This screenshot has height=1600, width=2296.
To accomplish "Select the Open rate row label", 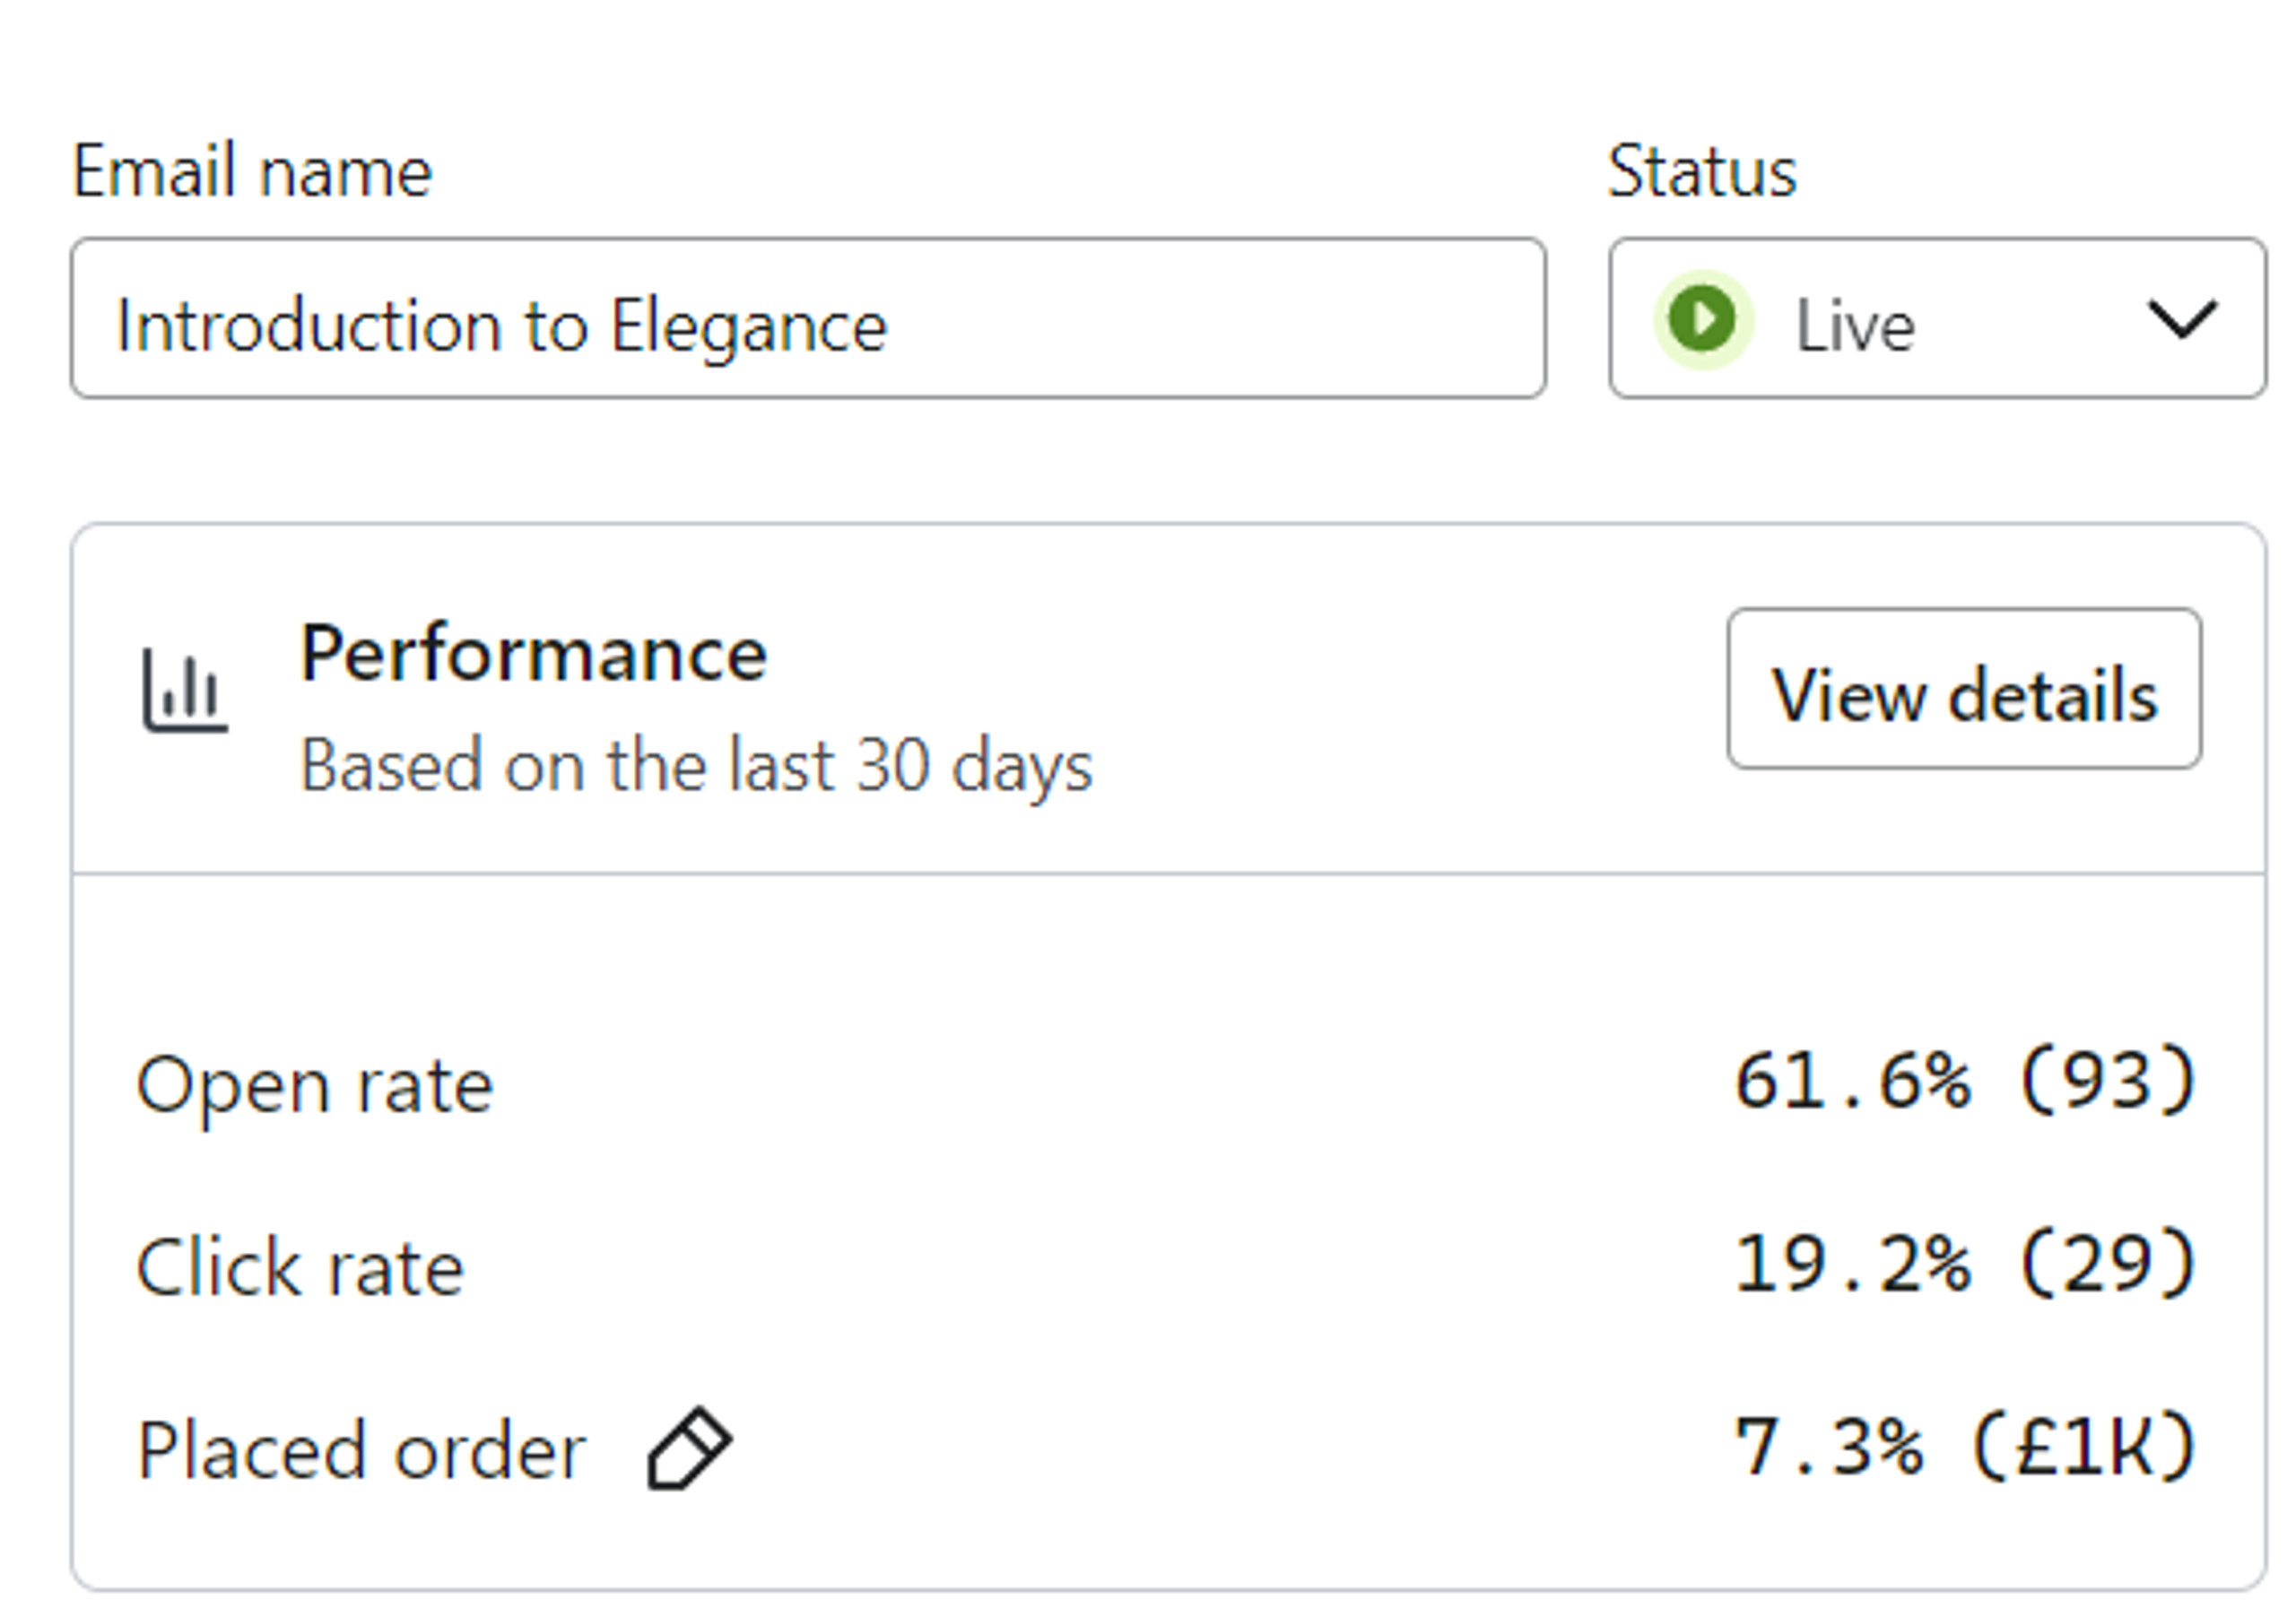I will pyautogui.click(x=314, y=1087).
